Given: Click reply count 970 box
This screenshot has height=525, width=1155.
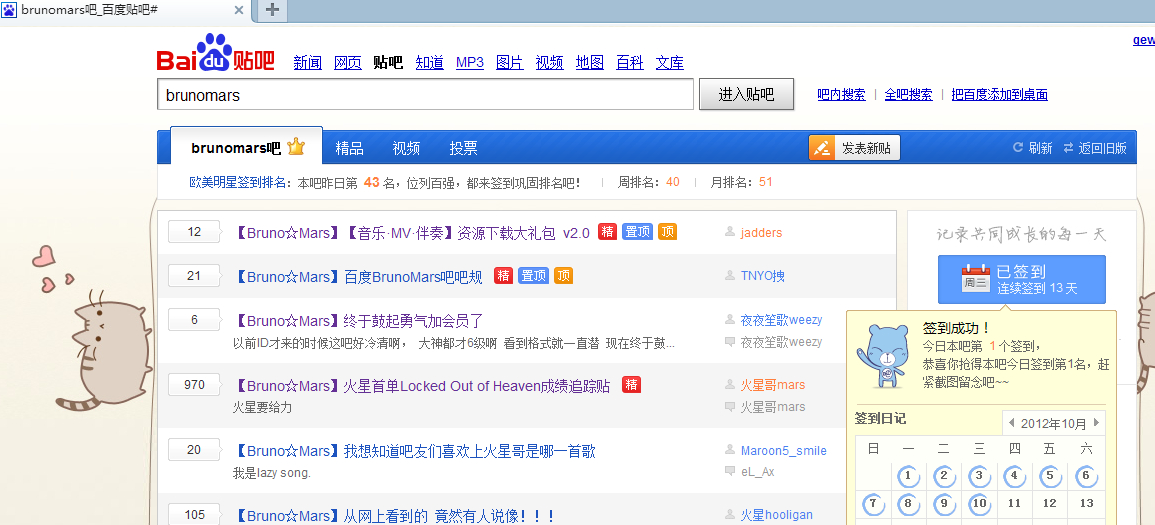Looking at the screenshot, I should (x=194, y=385).
